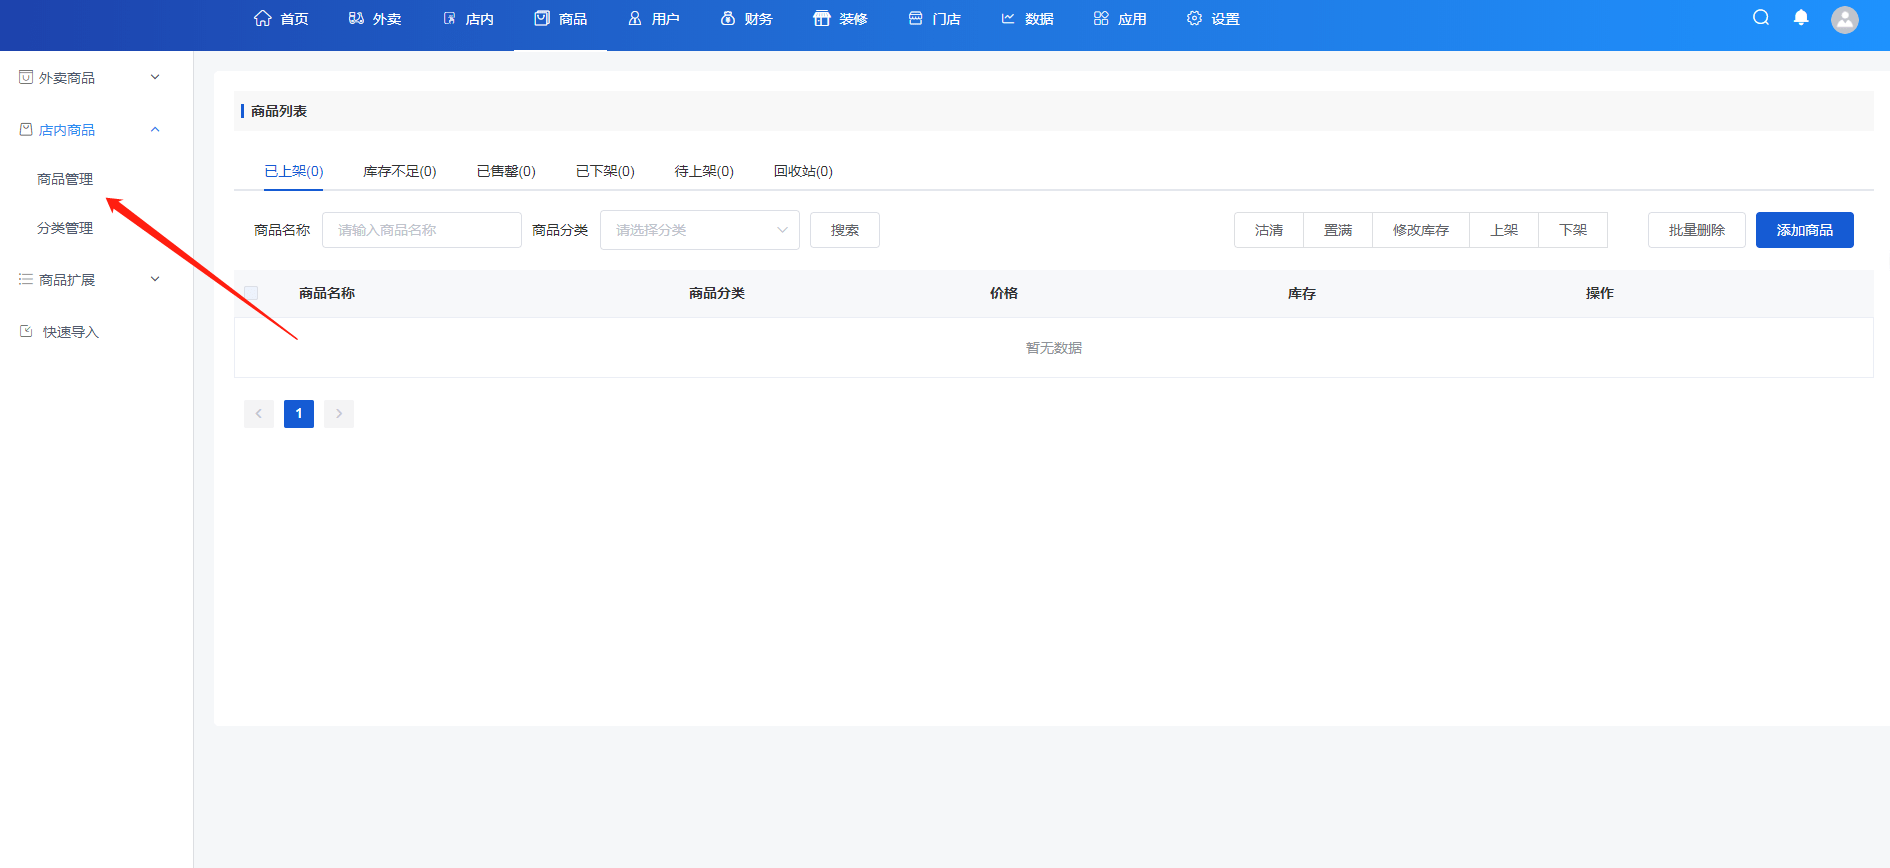Click the 快速导入 import icon in sidebar
This screenshot has height=868, width=1890.
pos(26,331)
